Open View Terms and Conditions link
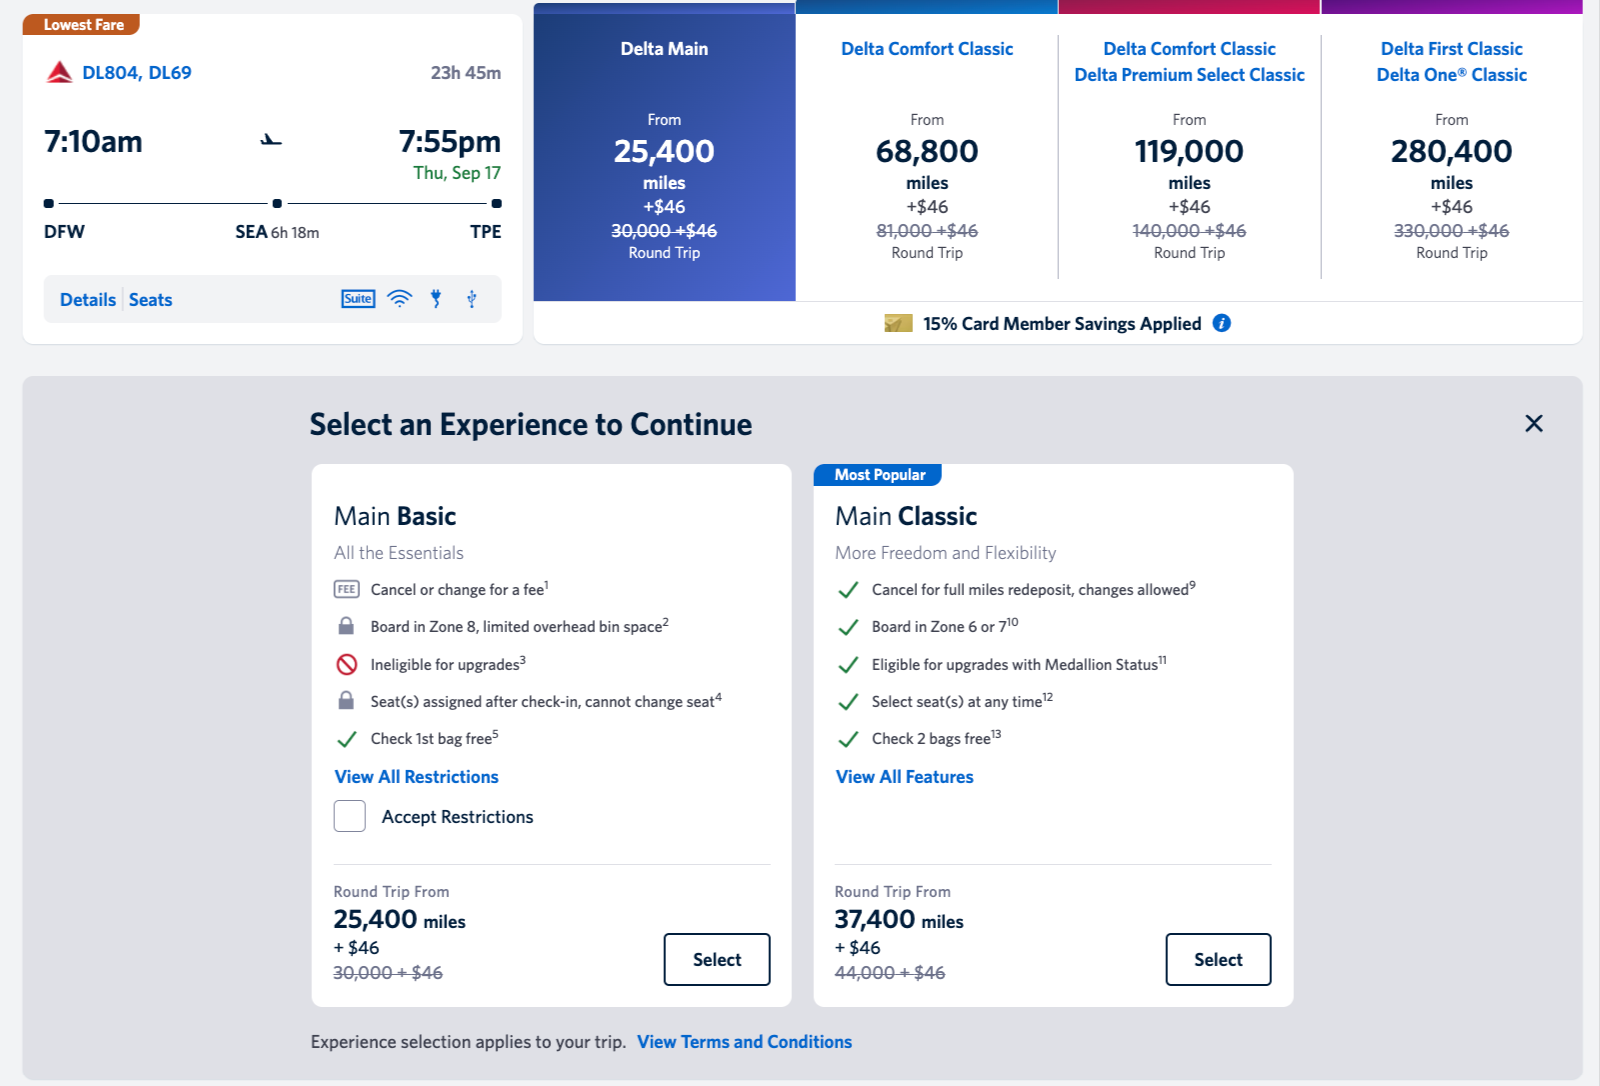The image size is (1600, 1086). click(745, 1042)
